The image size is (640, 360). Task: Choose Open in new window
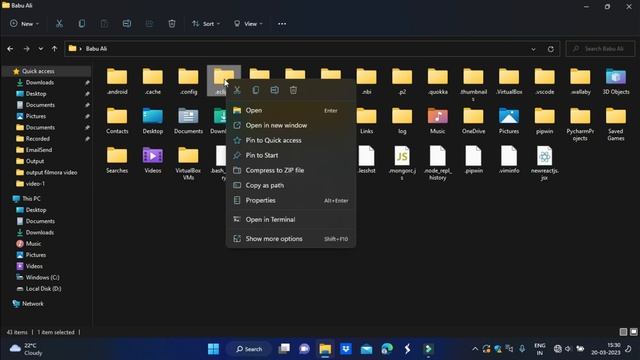click(x=291, y=125)
